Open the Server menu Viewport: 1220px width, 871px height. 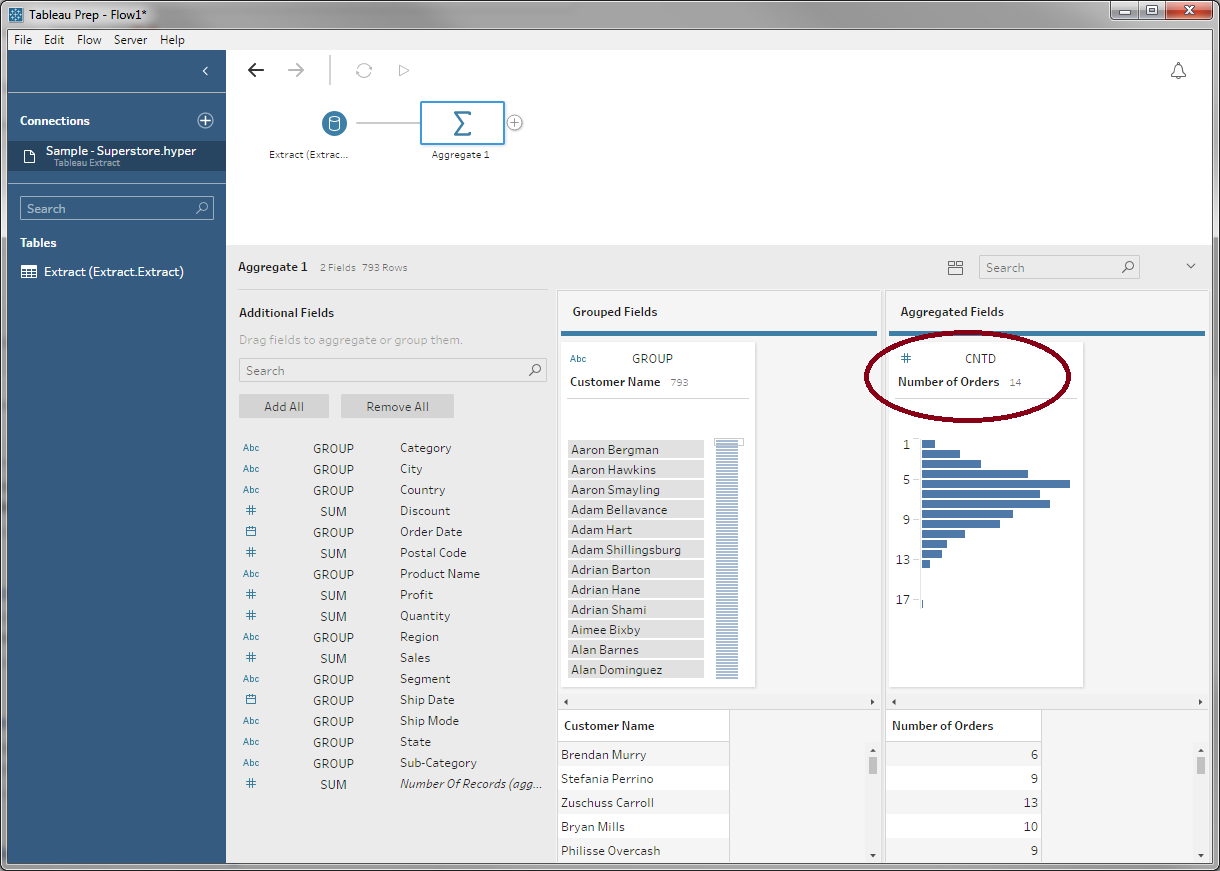(x=130, y=40)
